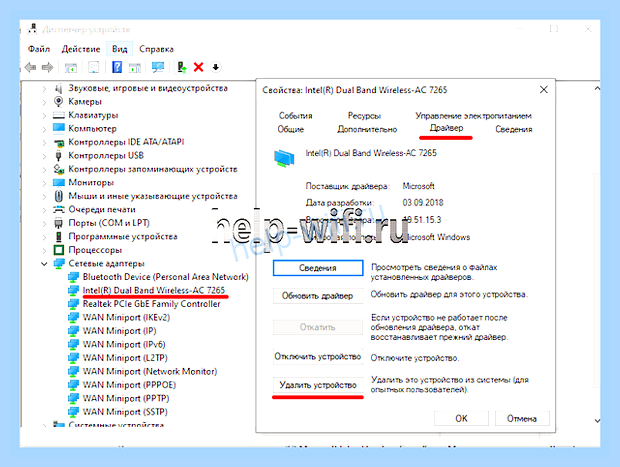Click the Realtek PCIe GbE adapter icon
This screenshot has height=467, width=620.
coord(73,304)
